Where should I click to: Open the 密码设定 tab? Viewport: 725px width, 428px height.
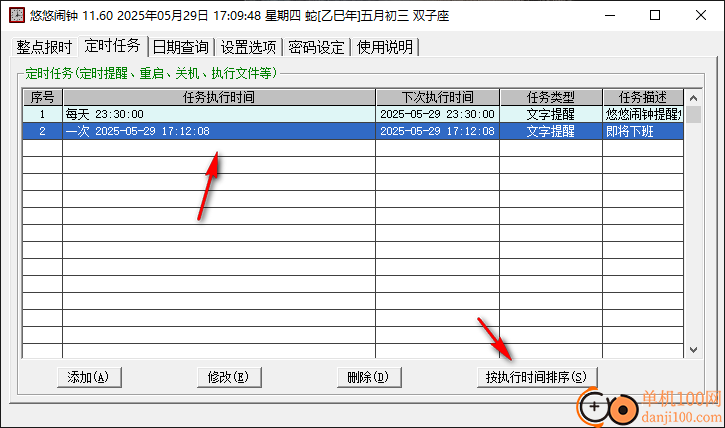(316, 47)
